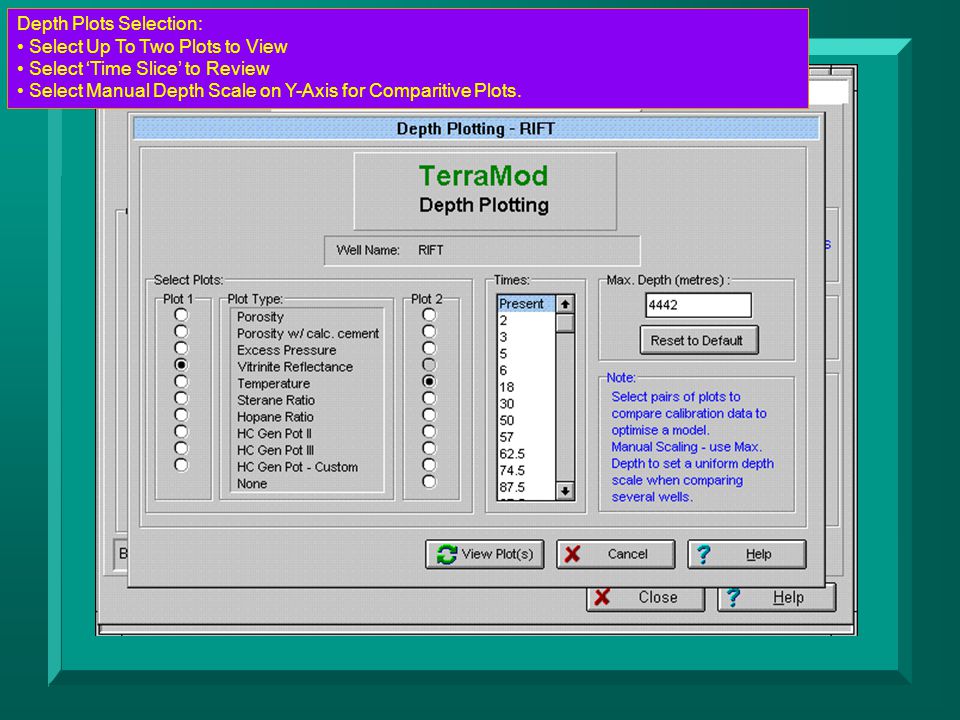This screenshot has width=960, height=720.
Task: Click the Well Name 'RIFT' value
Action: [x=430, y=250]
